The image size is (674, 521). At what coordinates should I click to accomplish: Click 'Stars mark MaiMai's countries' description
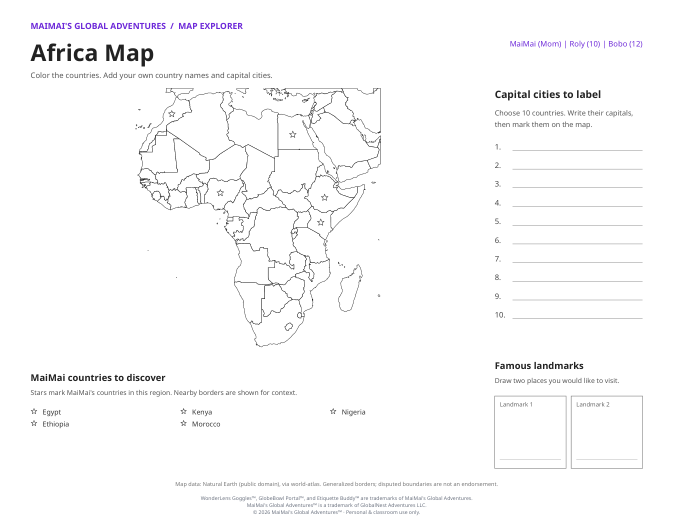coord(164,392)
